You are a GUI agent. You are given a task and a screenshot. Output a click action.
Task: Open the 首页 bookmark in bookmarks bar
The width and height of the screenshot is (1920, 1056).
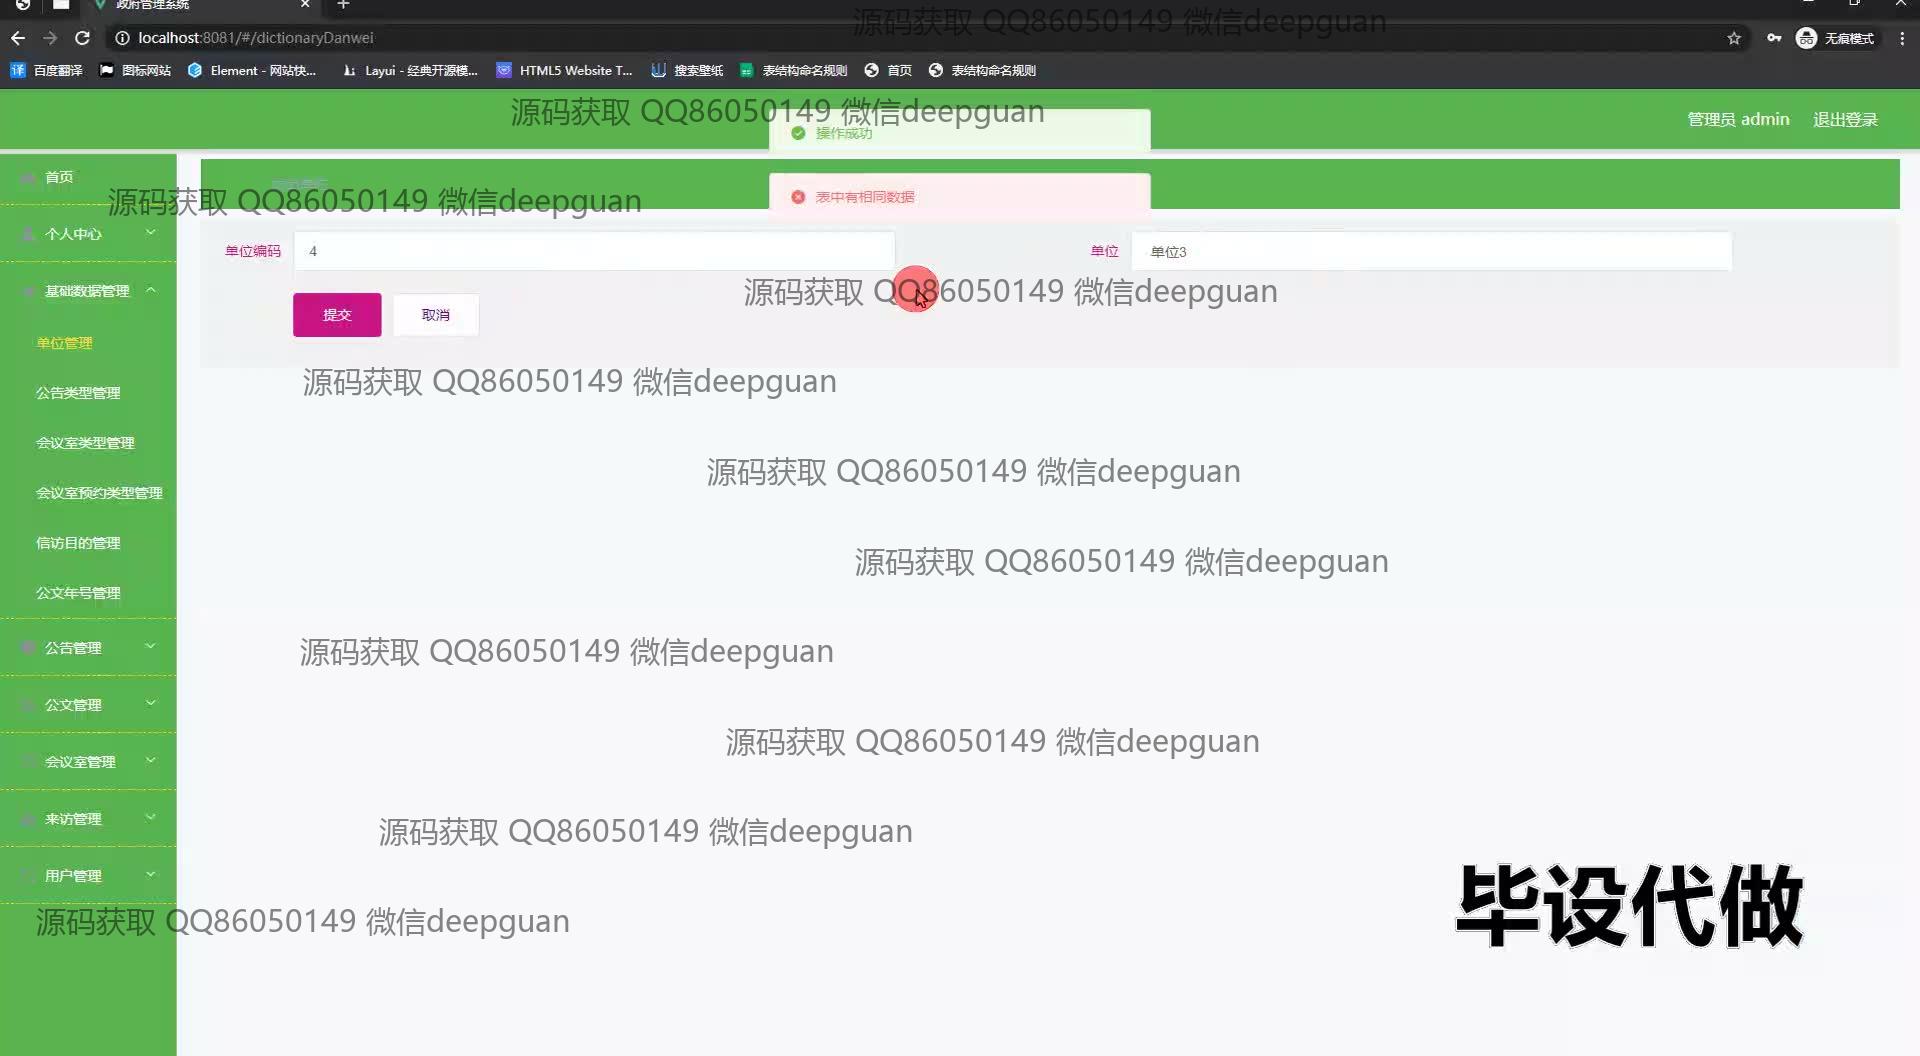pyautogui.click(x=888, y=70)
